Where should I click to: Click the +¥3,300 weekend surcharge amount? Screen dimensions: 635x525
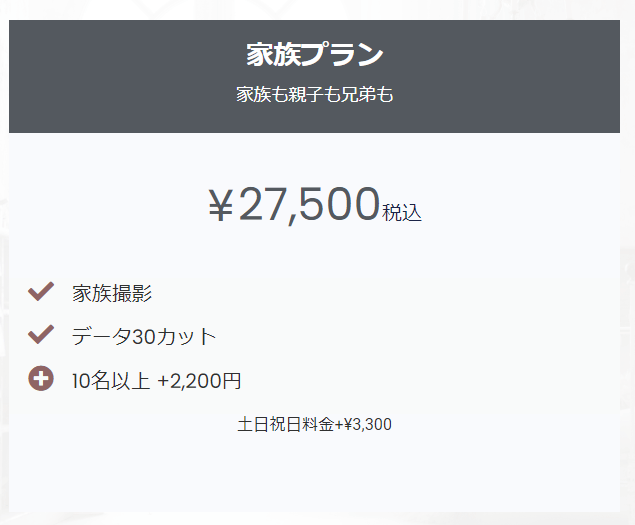coord(363,425)
